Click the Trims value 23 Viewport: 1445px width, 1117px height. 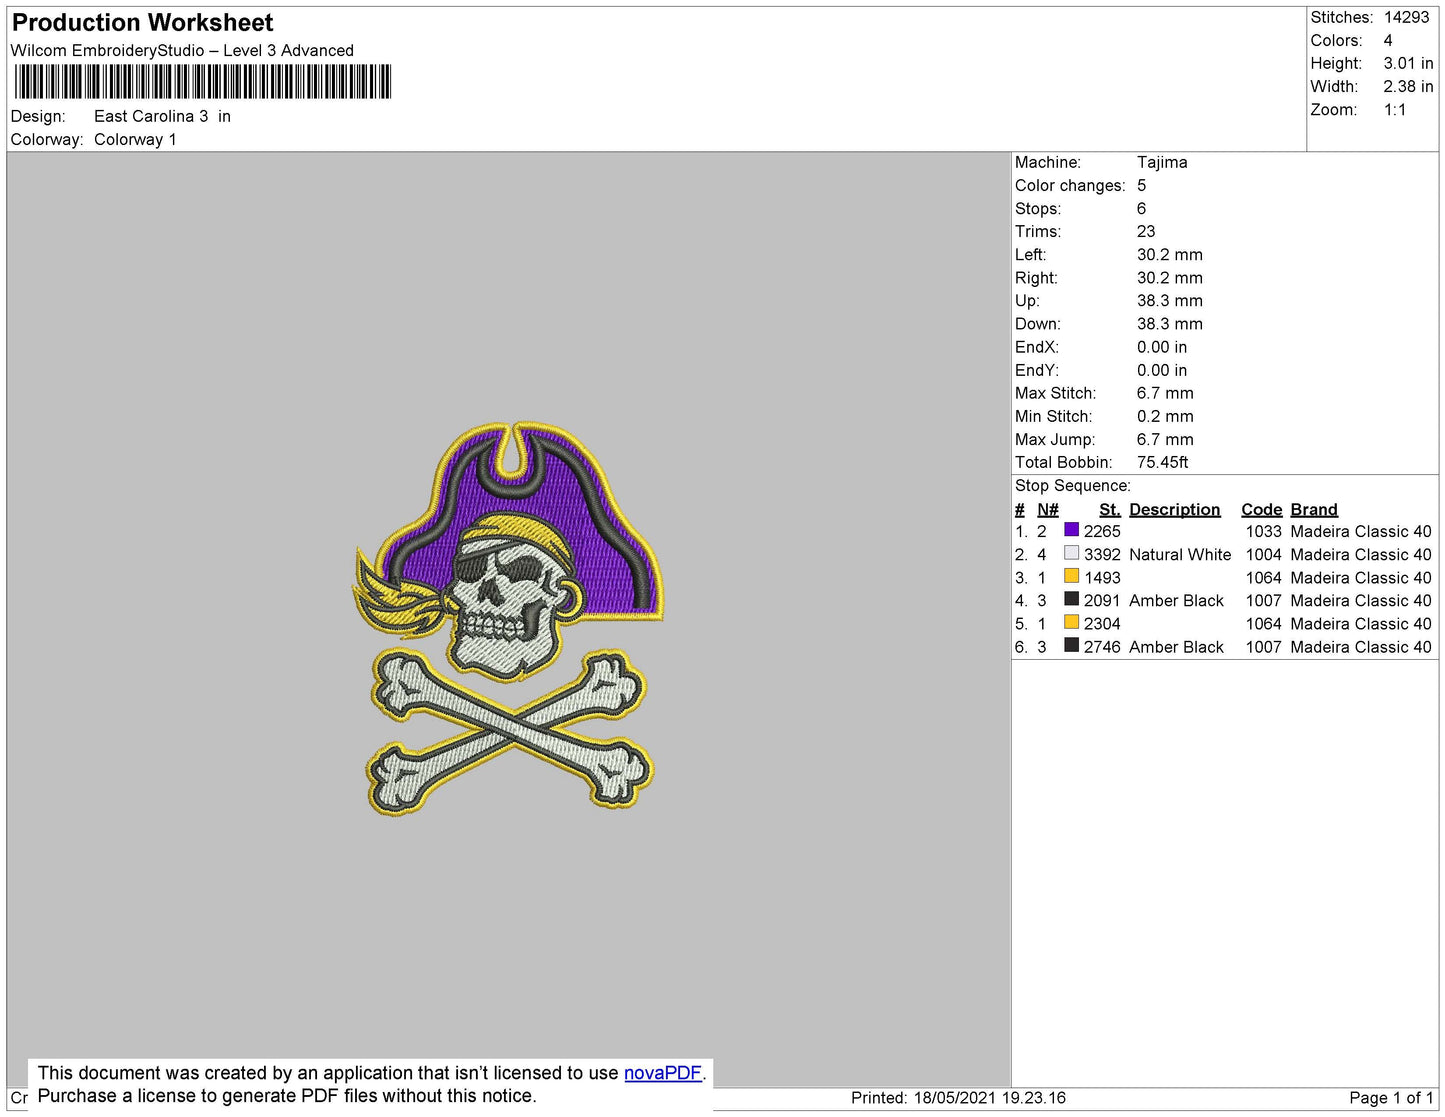point(1146,231)
